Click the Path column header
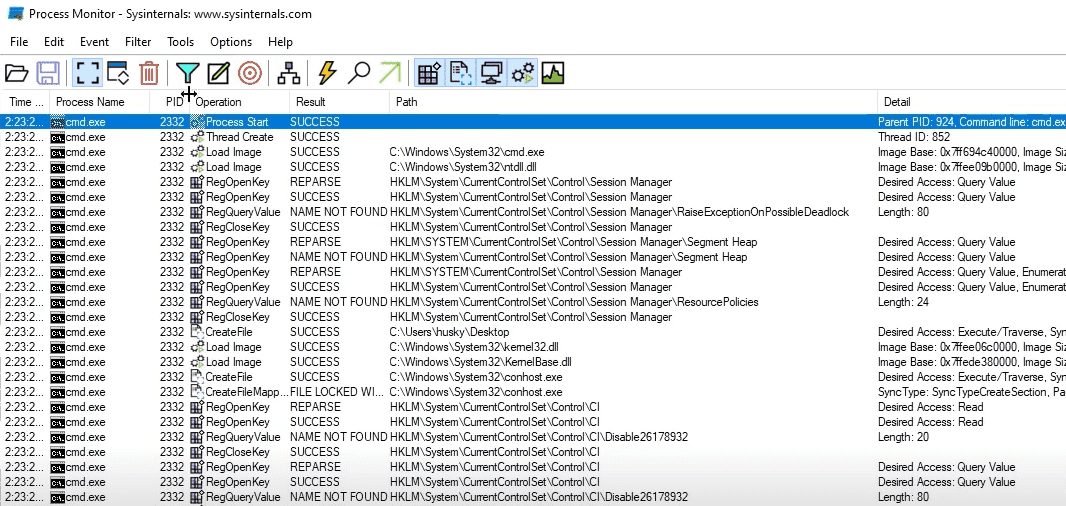Viewport: 1066px width, 506px height. click(x=632, y=102)
